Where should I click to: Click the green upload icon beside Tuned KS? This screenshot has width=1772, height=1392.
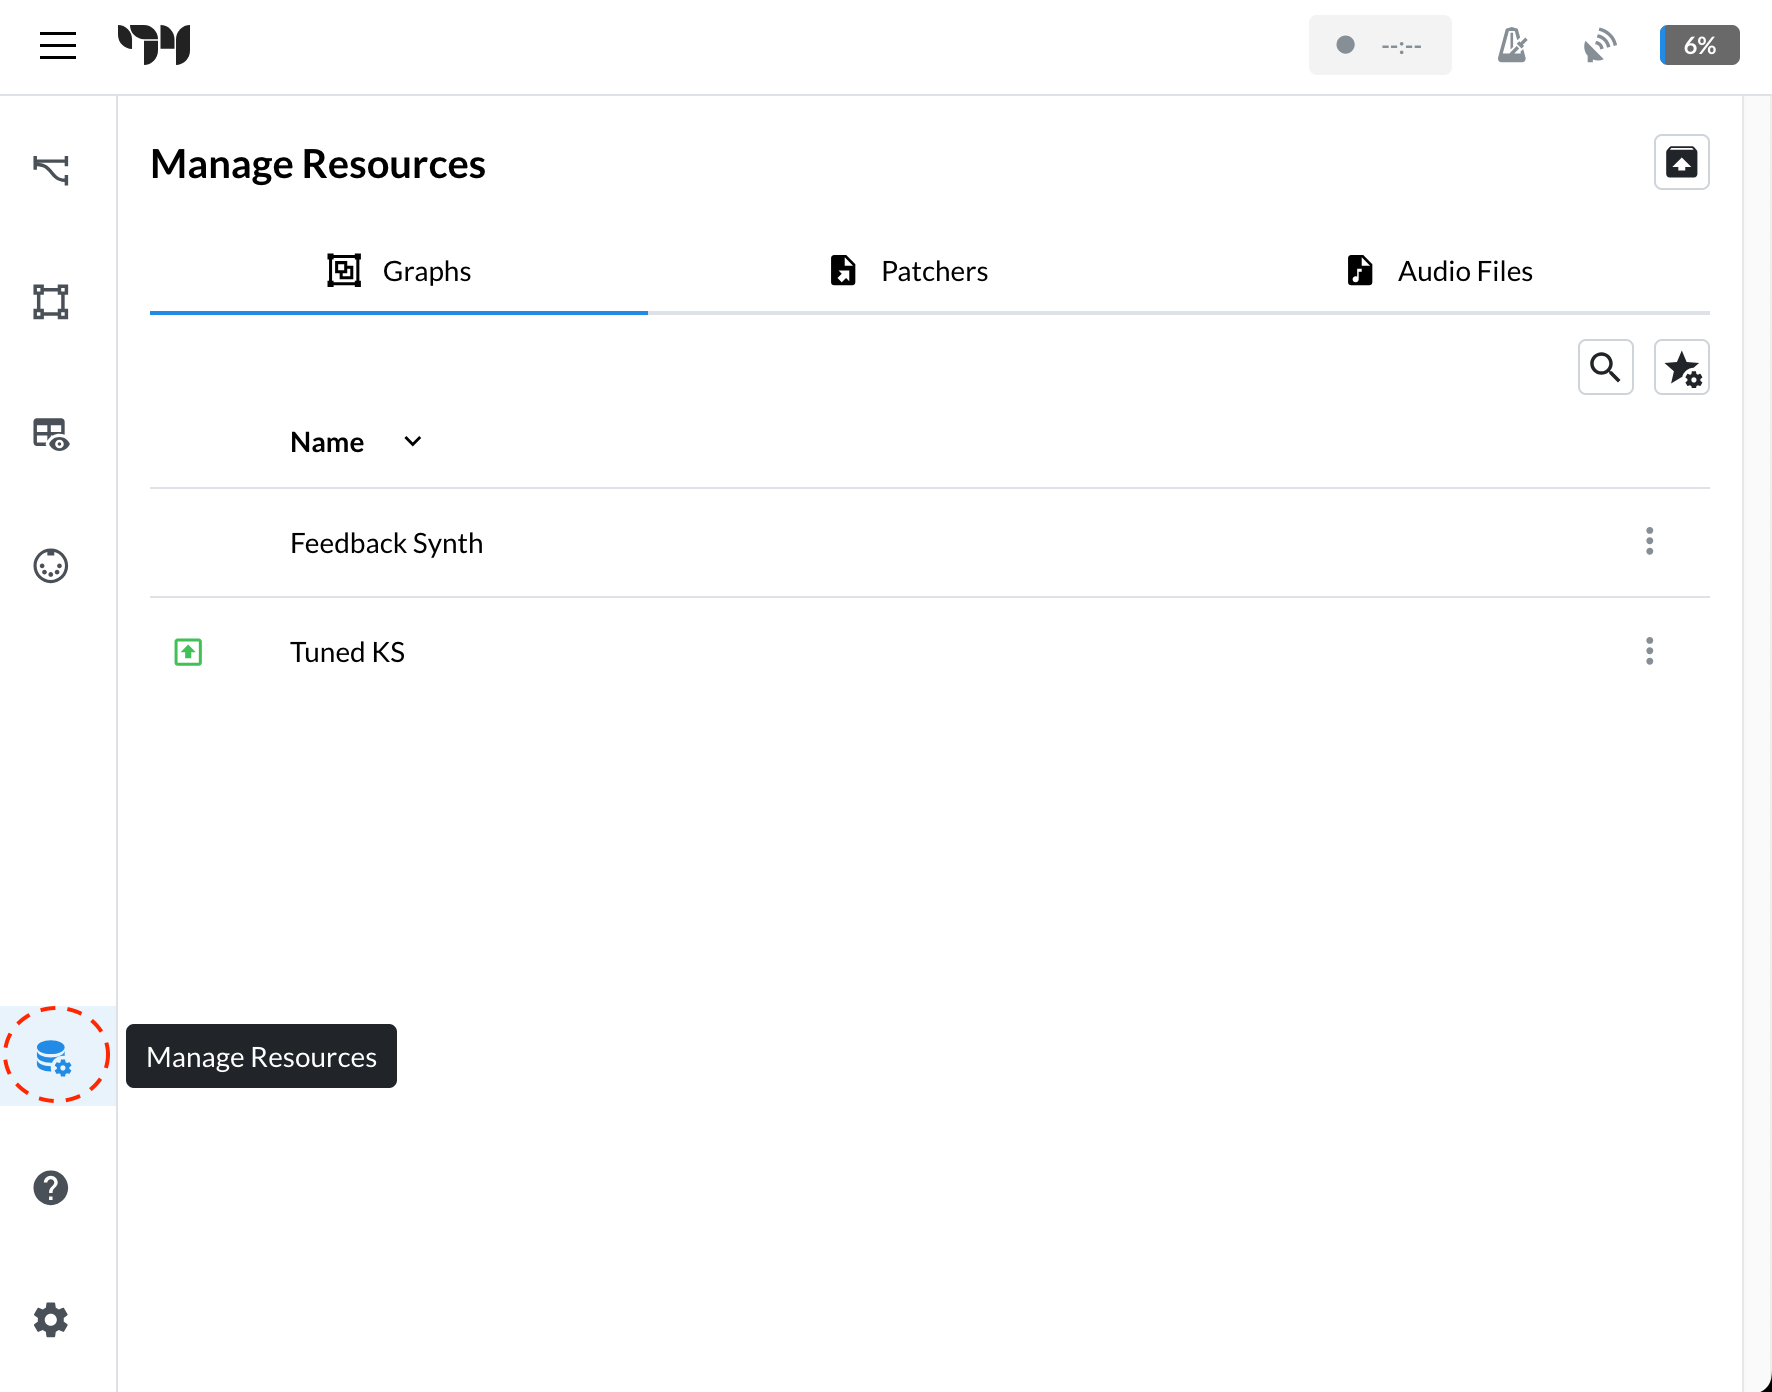pyautogui.click(x=188, y=652)
